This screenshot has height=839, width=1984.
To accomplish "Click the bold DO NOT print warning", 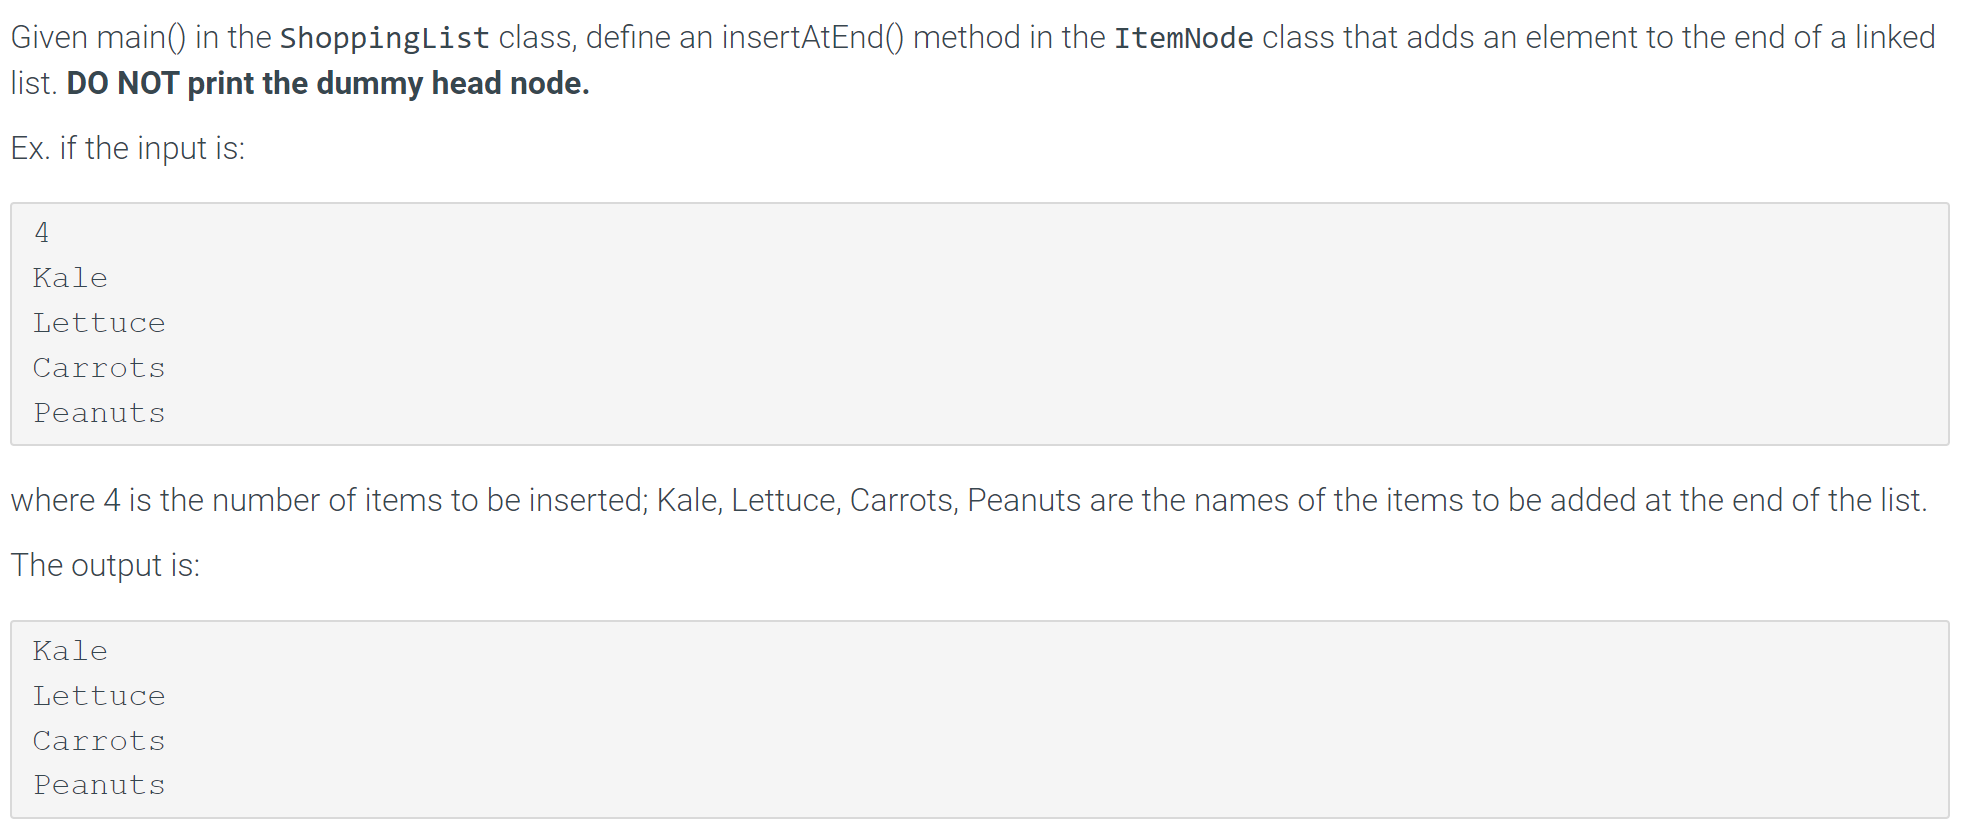I will 328,83.
